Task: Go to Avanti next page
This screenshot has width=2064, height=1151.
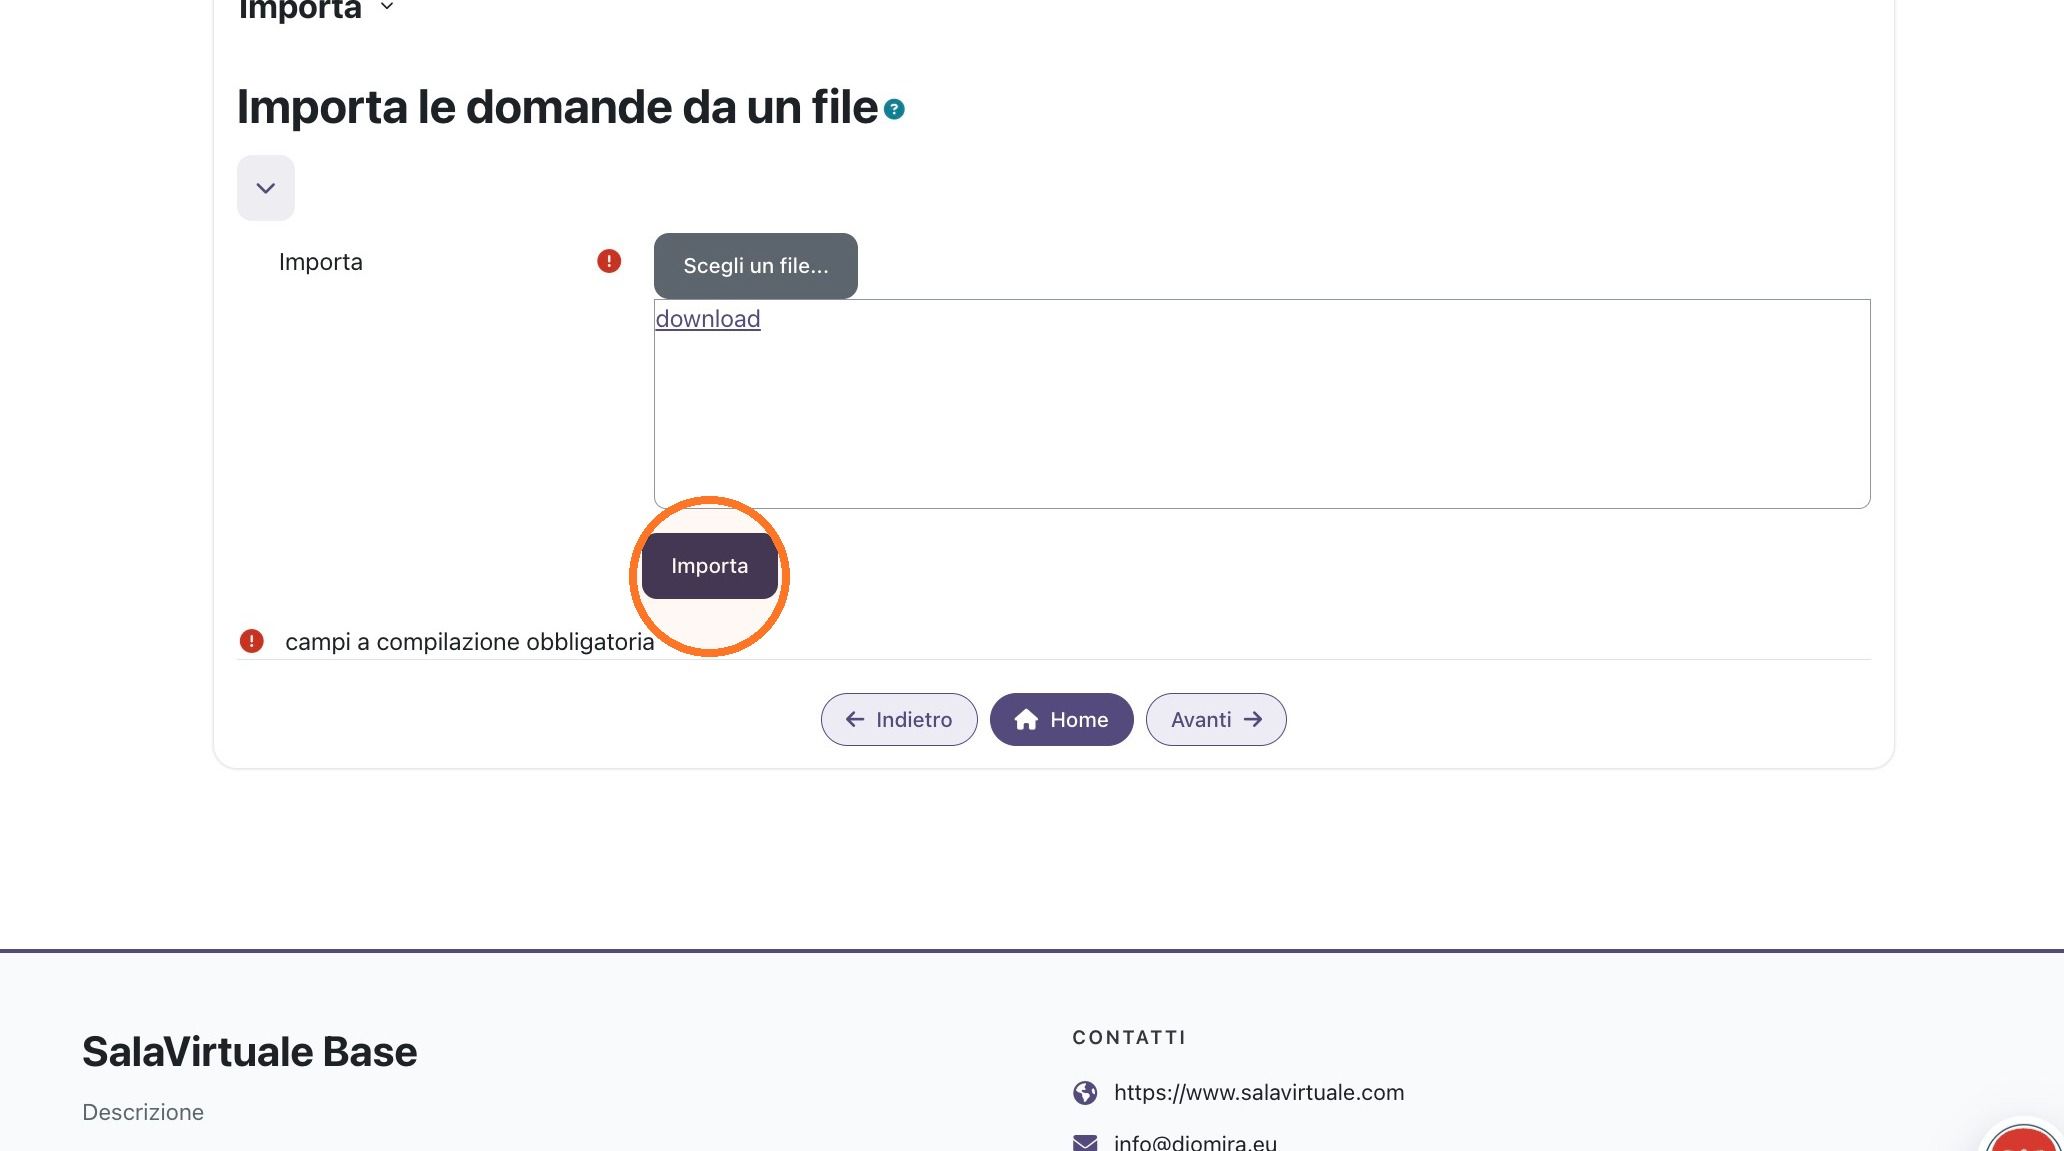Action: point(1216,719)
